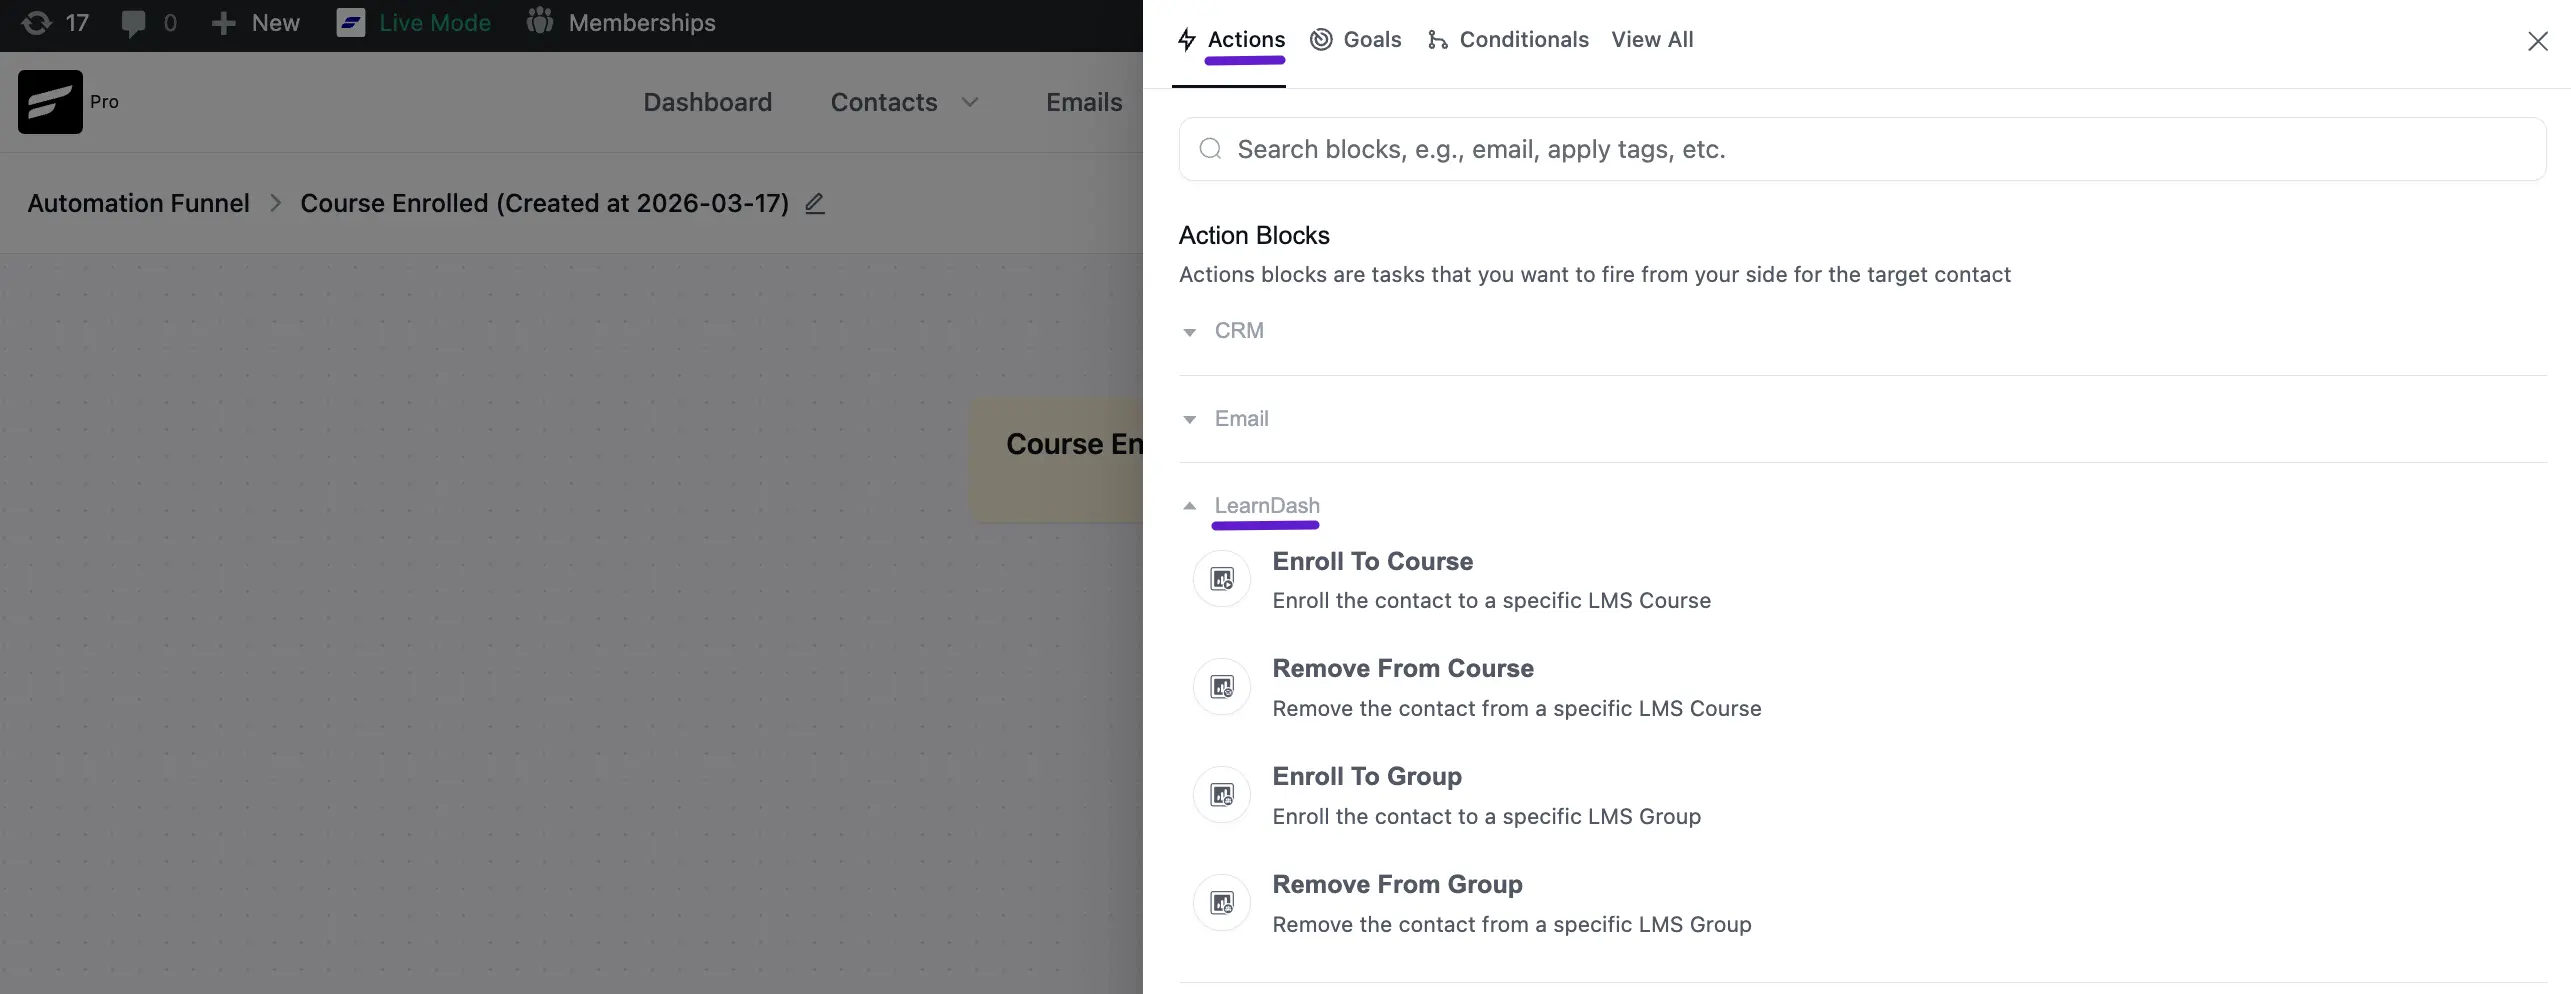2571x994 pixels.
Task: Switch to the Goals tab
Action: point(1356,40)
